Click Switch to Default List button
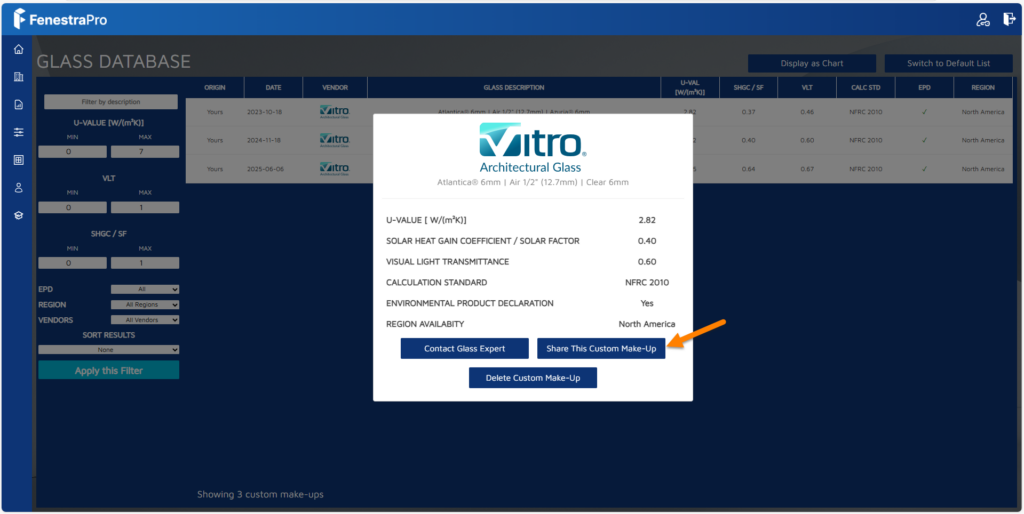 click(948, 63)
